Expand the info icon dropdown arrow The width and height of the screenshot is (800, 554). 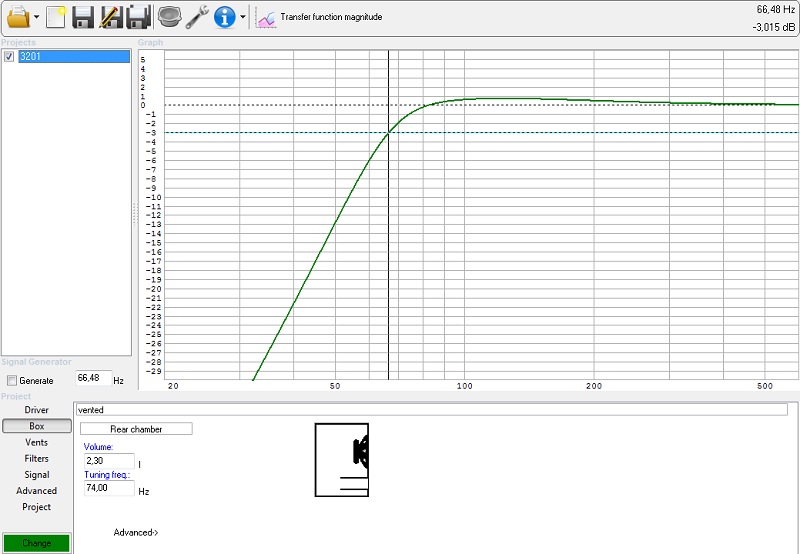[243, 17]
